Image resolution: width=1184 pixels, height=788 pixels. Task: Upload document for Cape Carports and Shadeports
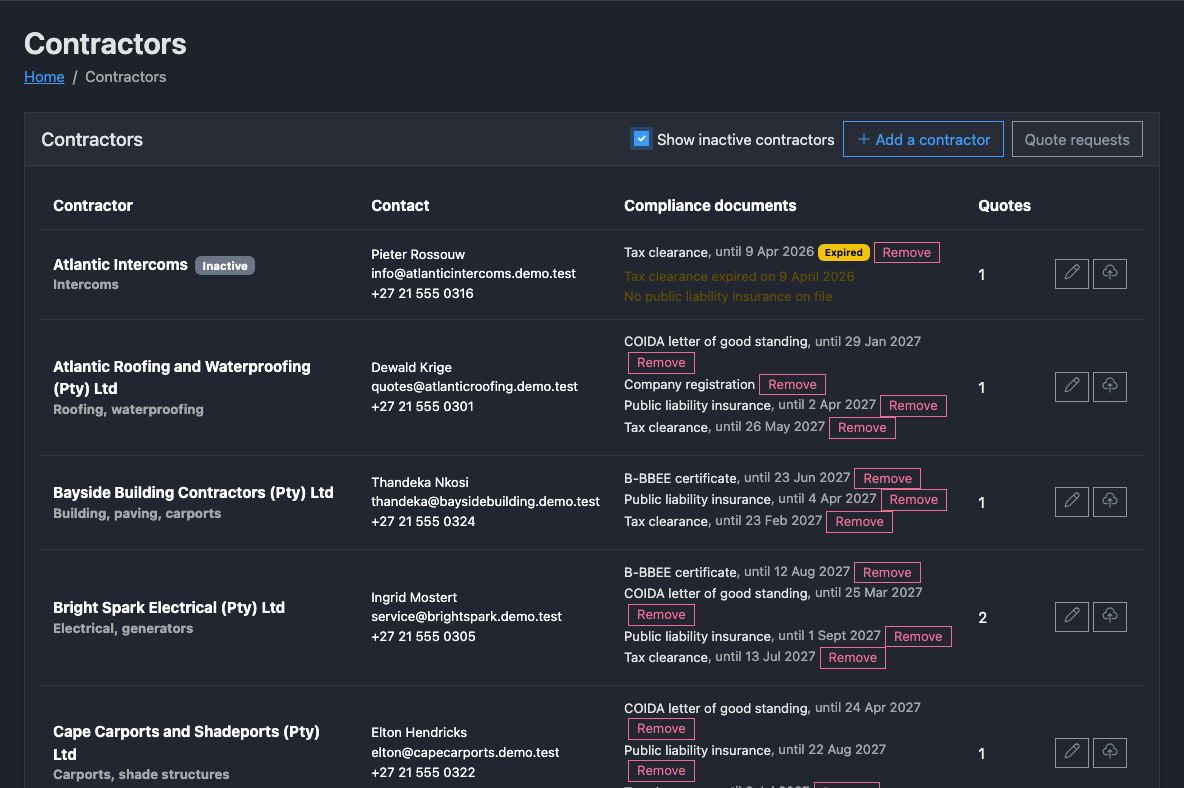pyautogui.click(x=1109, y=753)
